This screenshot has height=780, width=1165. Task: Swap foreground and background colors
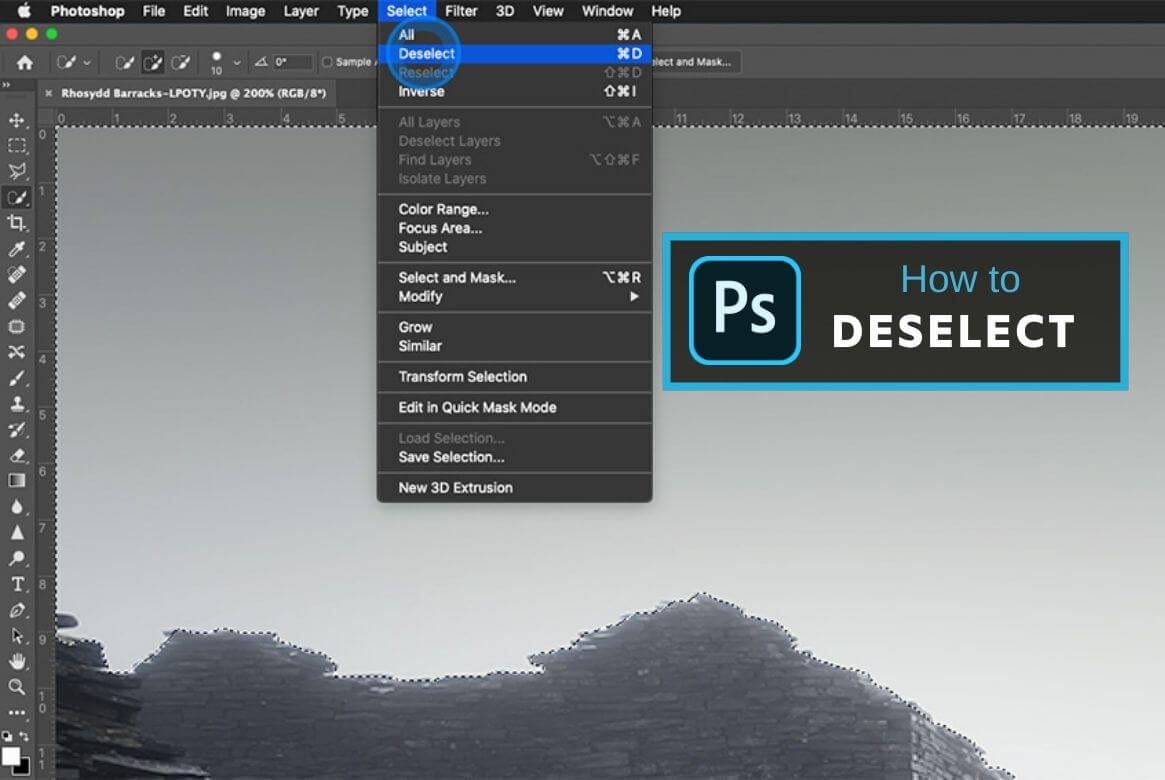coord(25,736)
